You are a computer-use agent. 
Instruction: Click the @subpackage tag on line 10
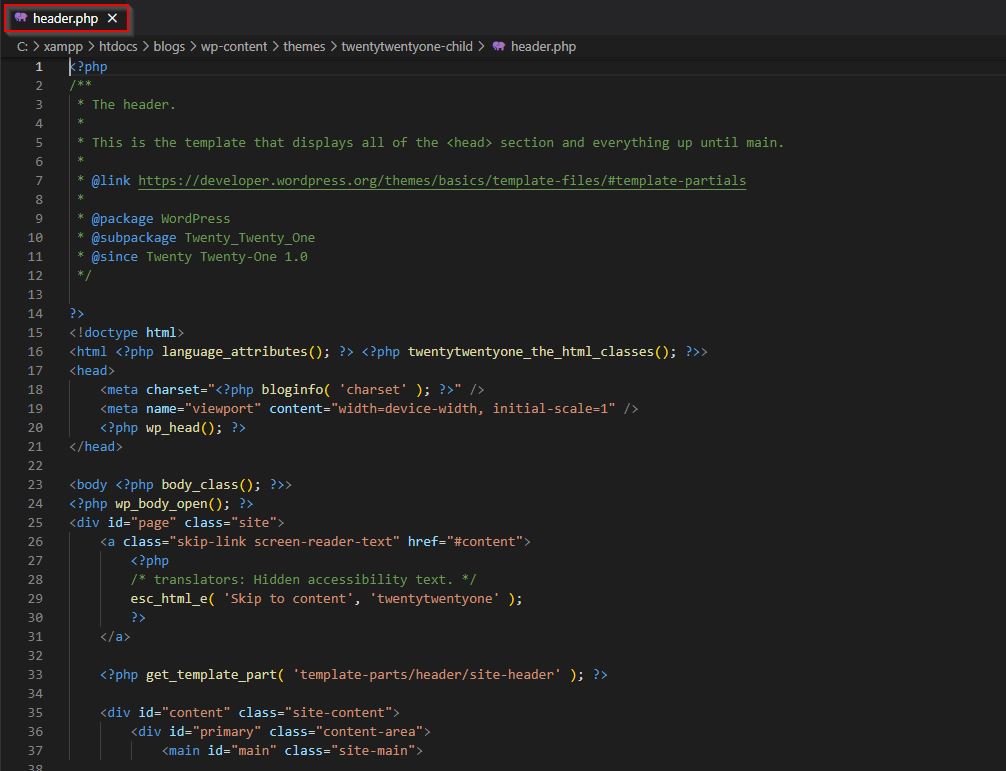pos(134,238)
